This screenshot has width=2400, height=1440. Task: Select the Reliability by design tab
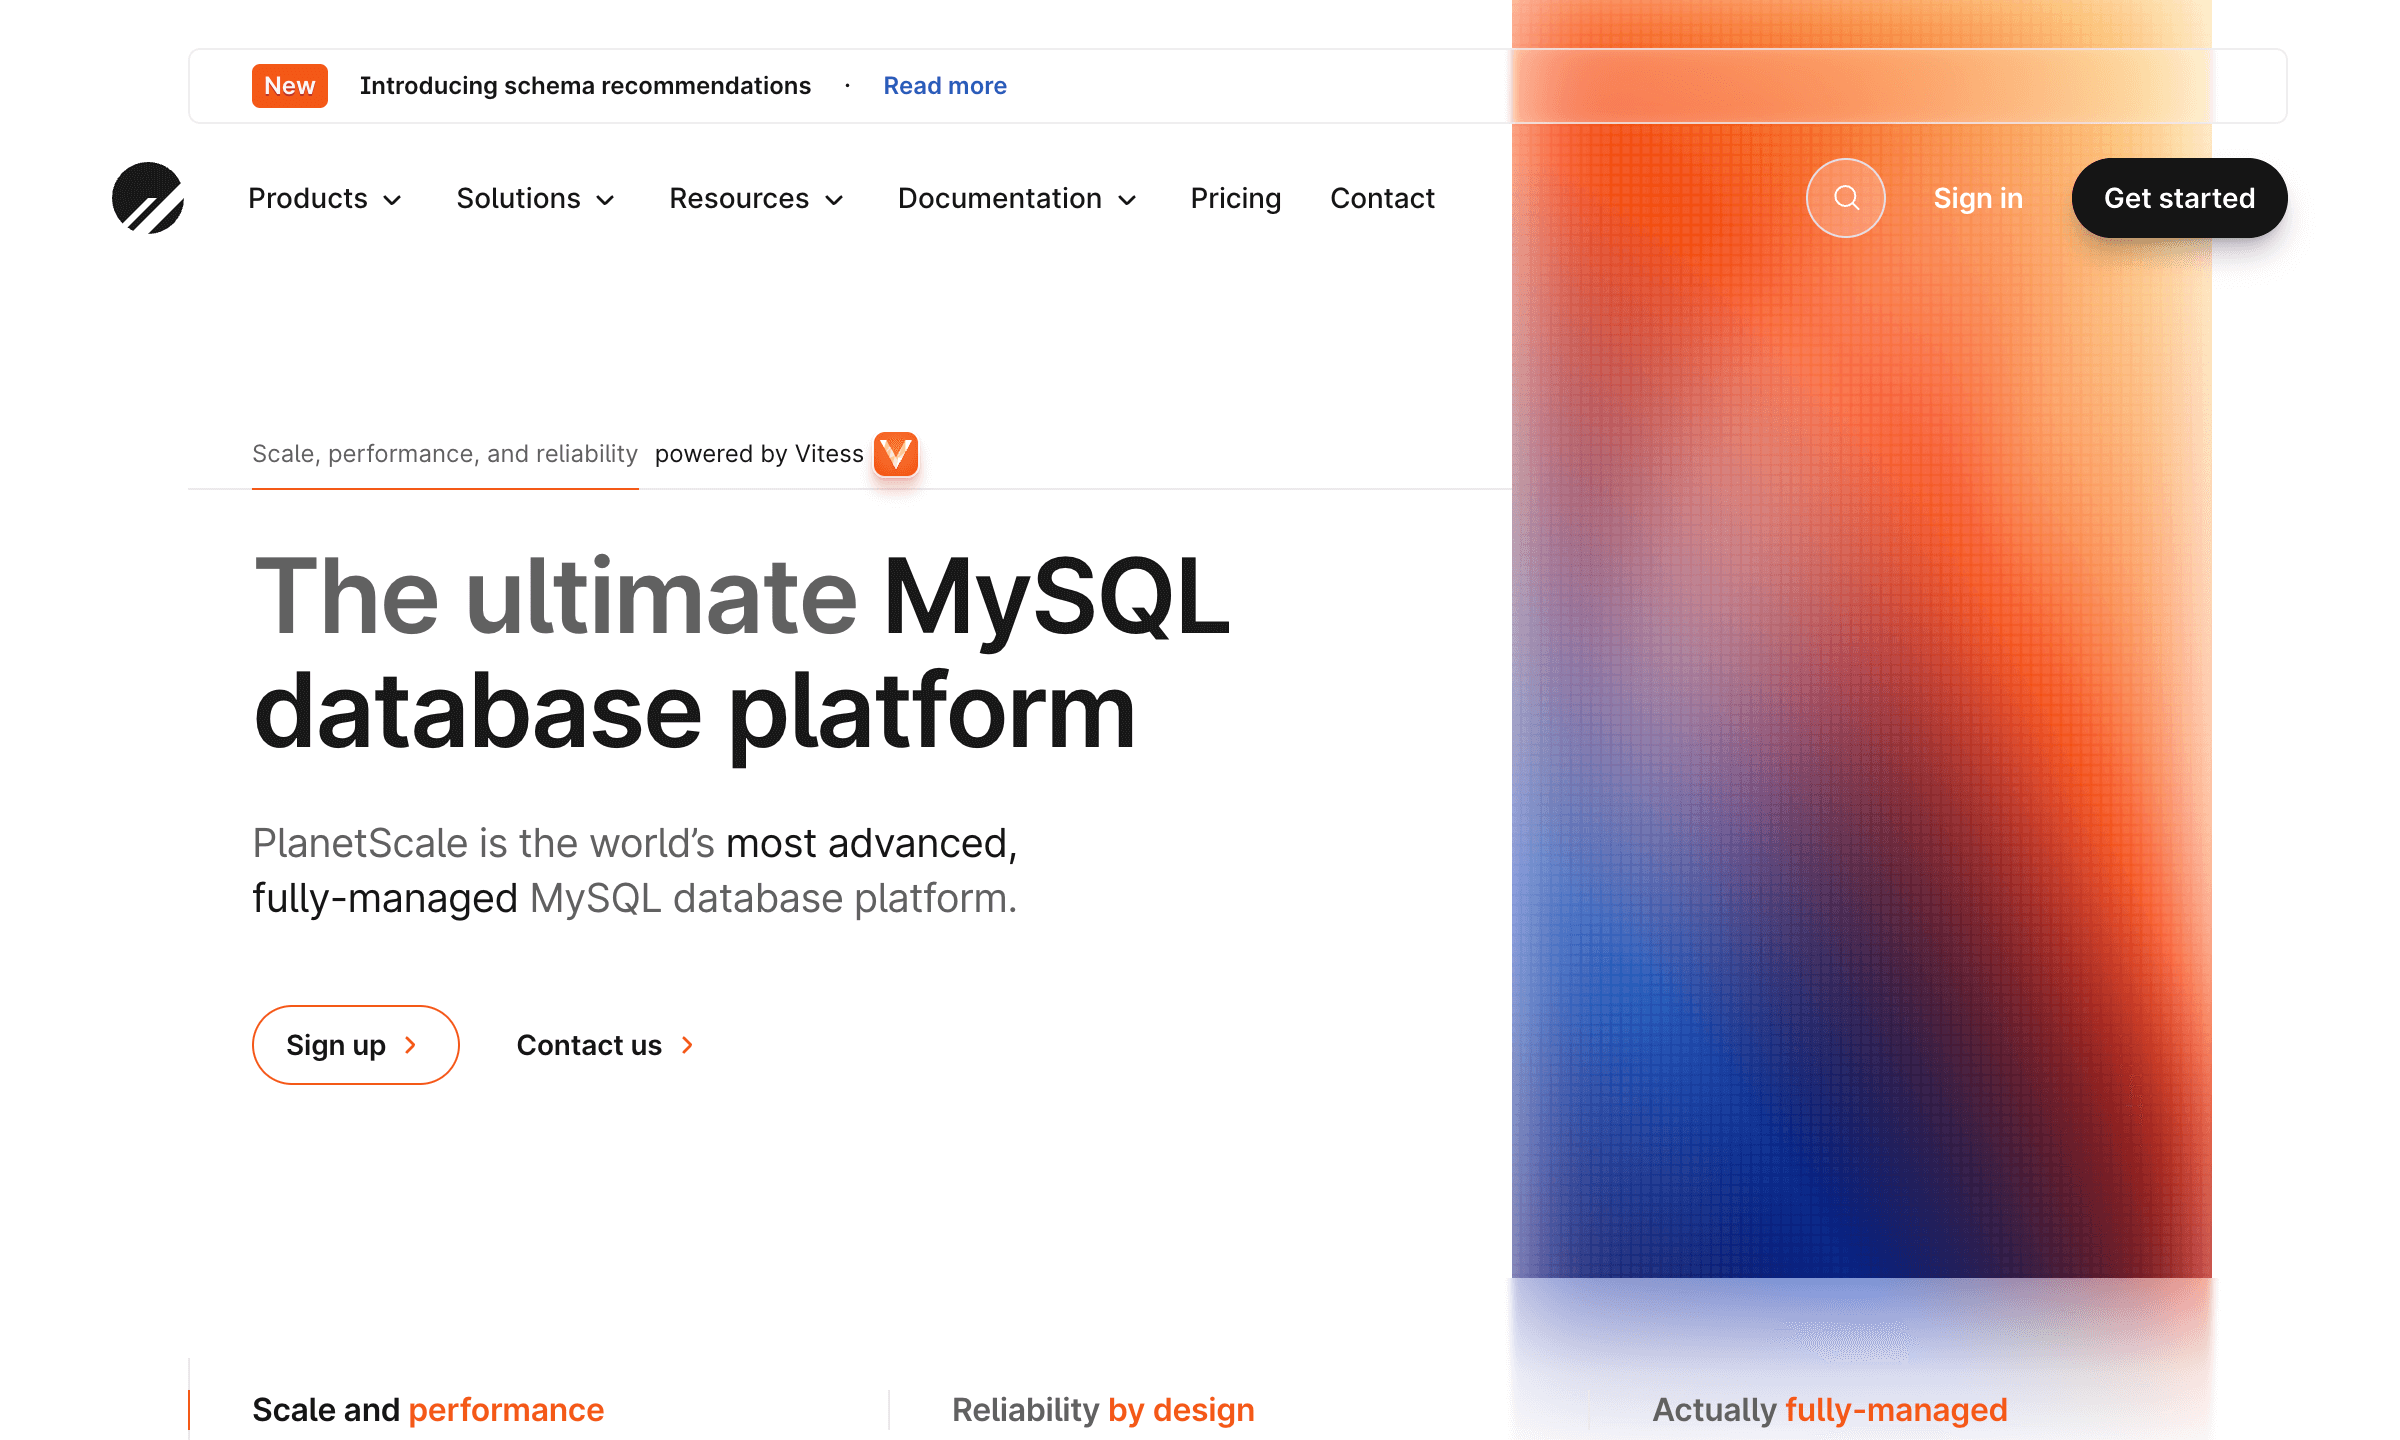(x=1103, y=1410)
